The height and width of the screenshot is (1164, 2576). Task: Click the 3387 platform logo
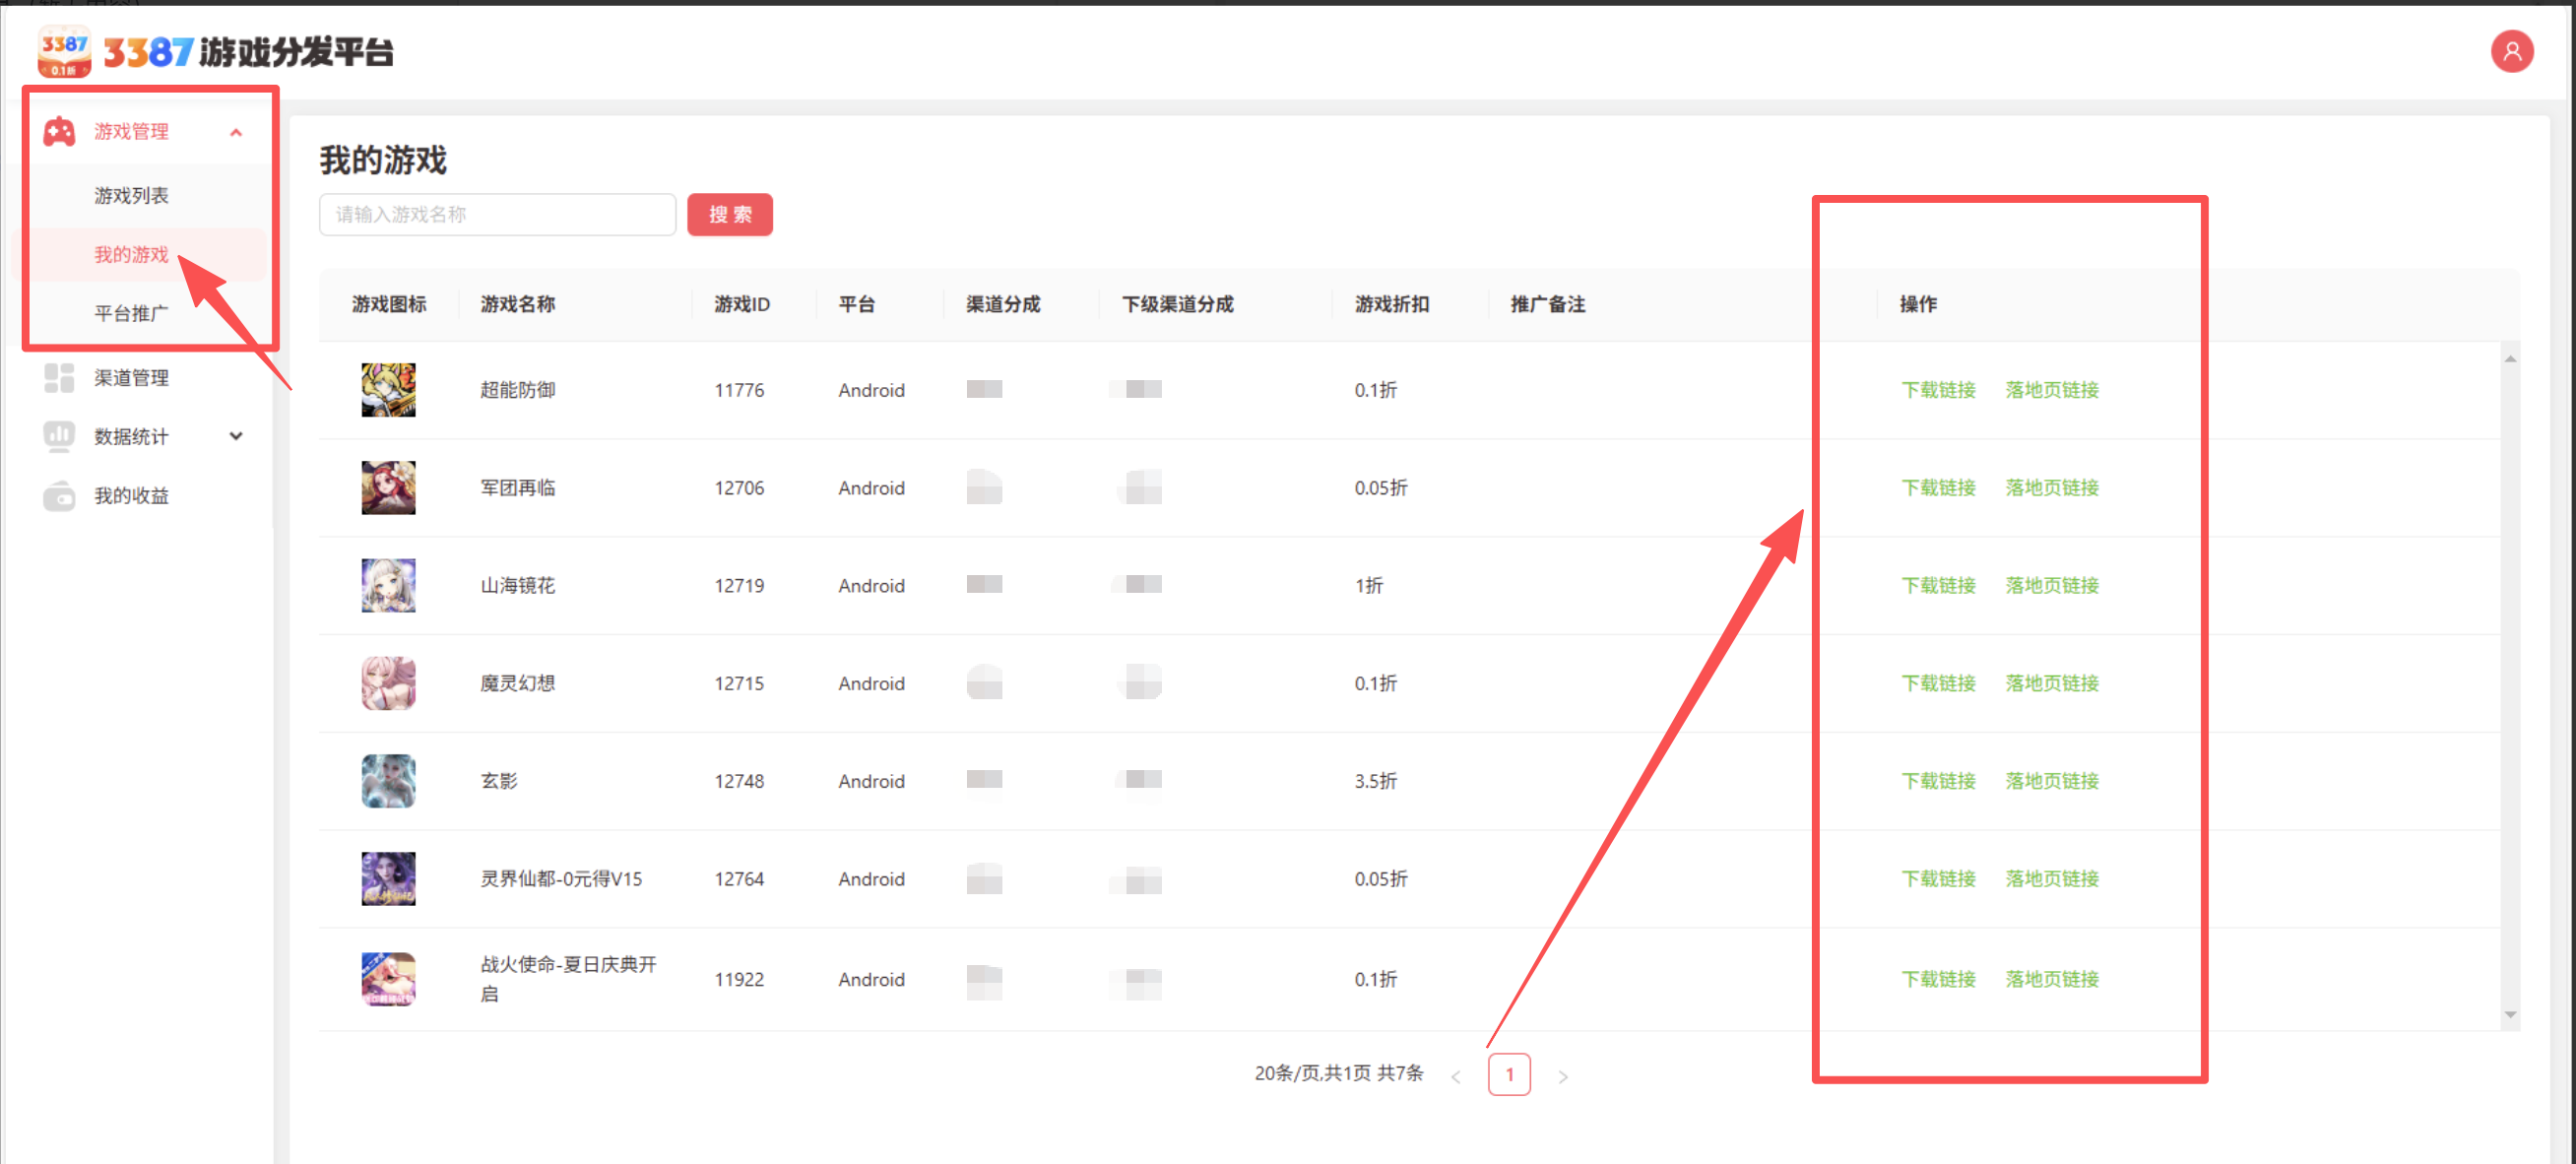[64, 52]
